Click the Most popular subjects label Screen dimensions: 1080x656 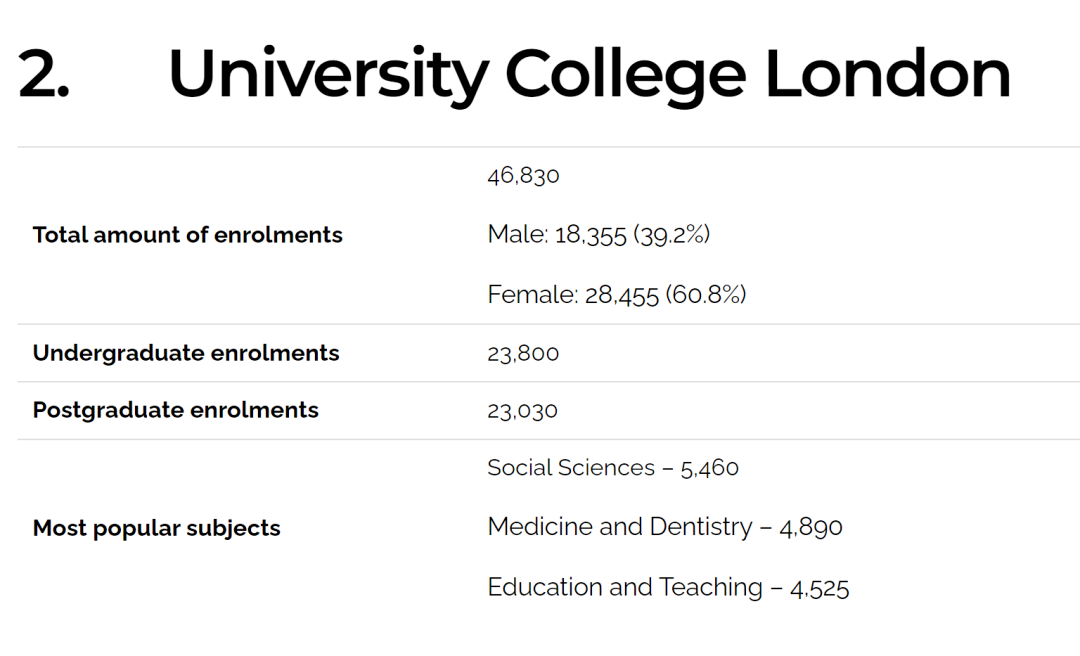point(156,529)
